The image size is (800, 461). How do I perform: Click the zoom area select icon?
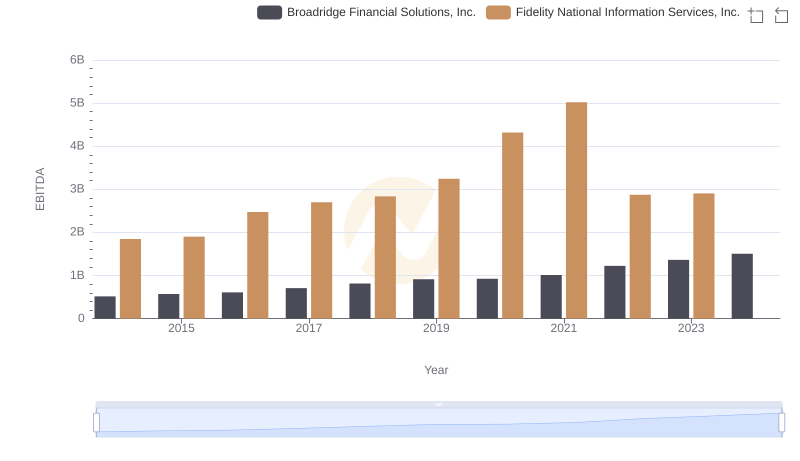pos(756,15)
